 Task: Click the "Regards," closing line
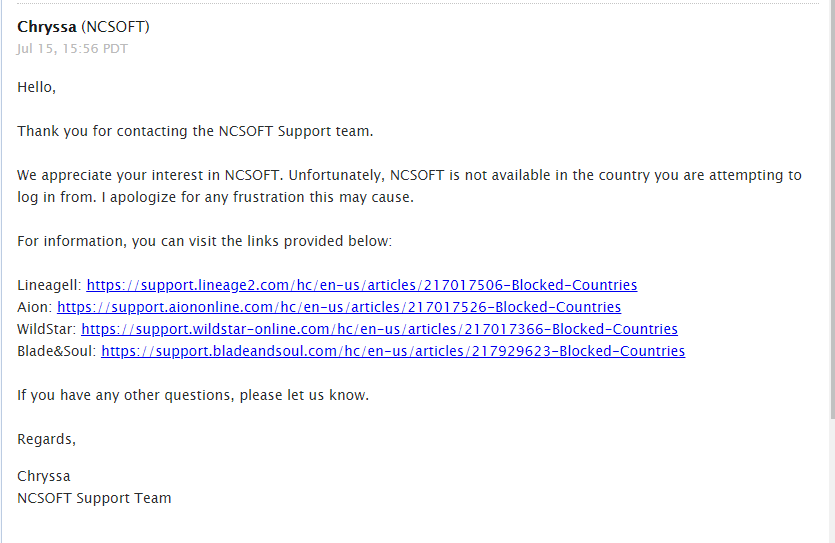pos(46,439)
